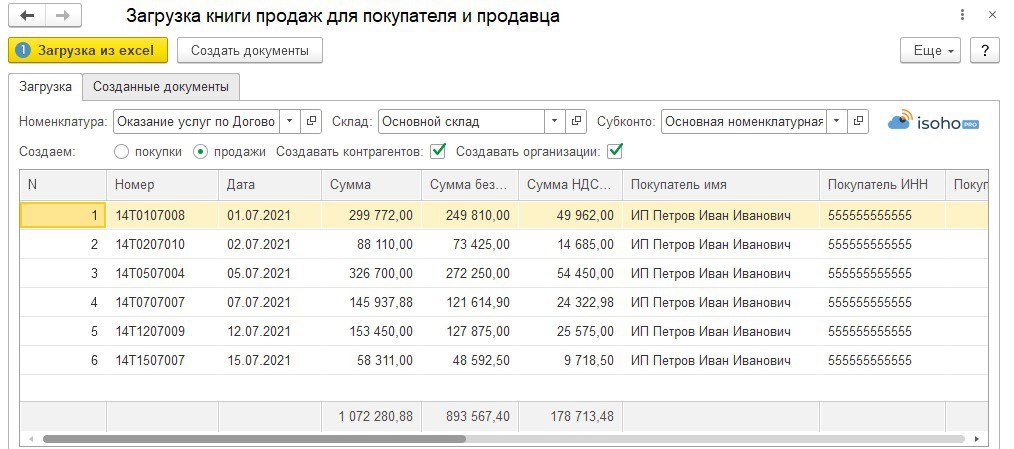1014x449 pixels.
Task: Expand the Номенклатура dropdown list
Action: click(x=289, y=122)
